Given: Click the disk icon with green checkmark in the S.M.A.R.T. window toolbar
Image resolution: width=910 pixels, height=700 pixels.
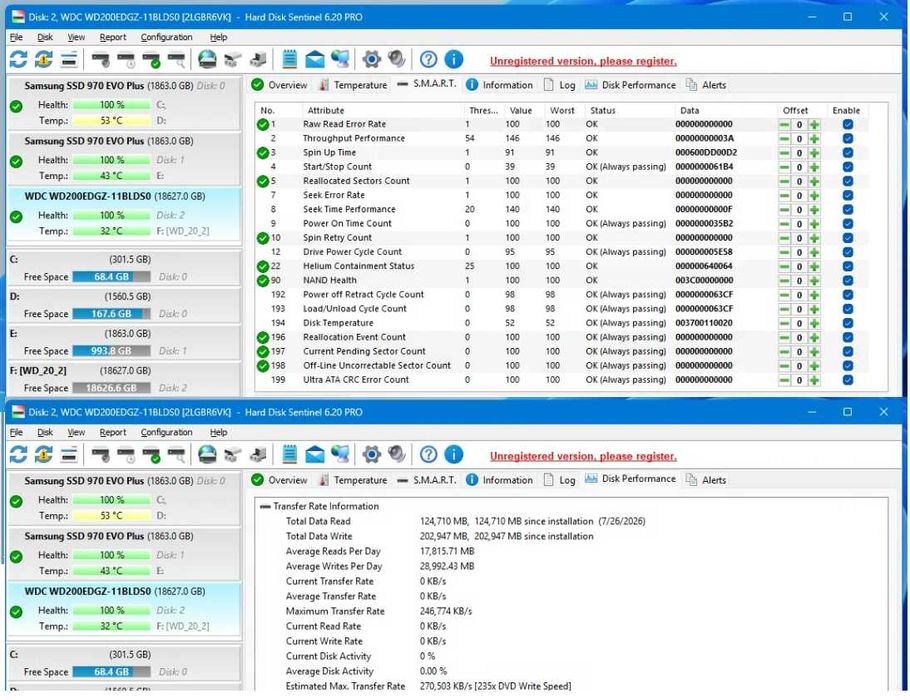Looking at the screenshot, I should [151, 59].
